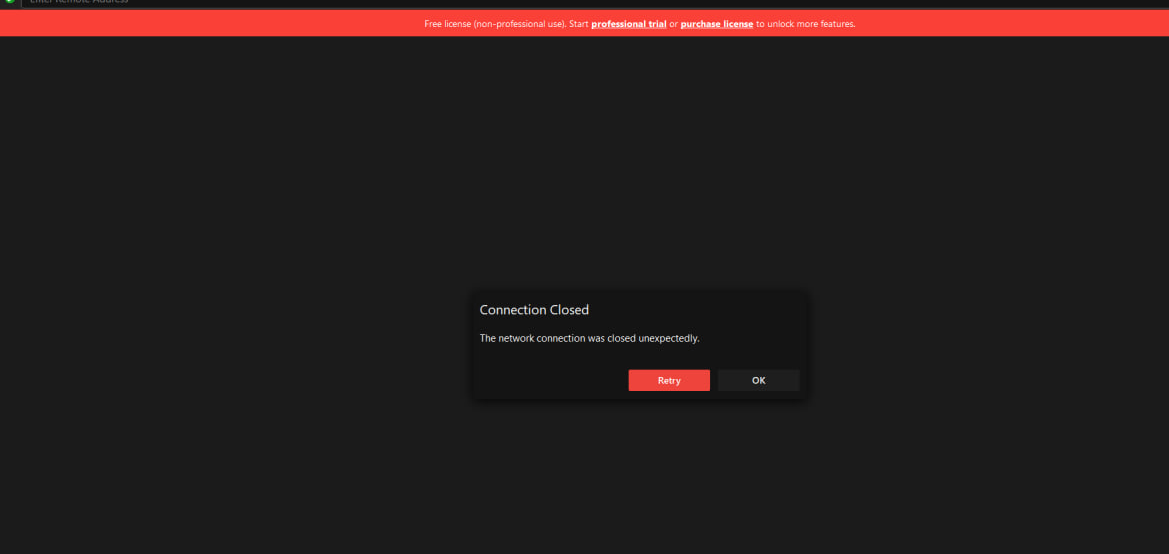This screenshot has width=1169, height=554.
Task: Click the green connection status icon
Action: [x=10, y=2]
